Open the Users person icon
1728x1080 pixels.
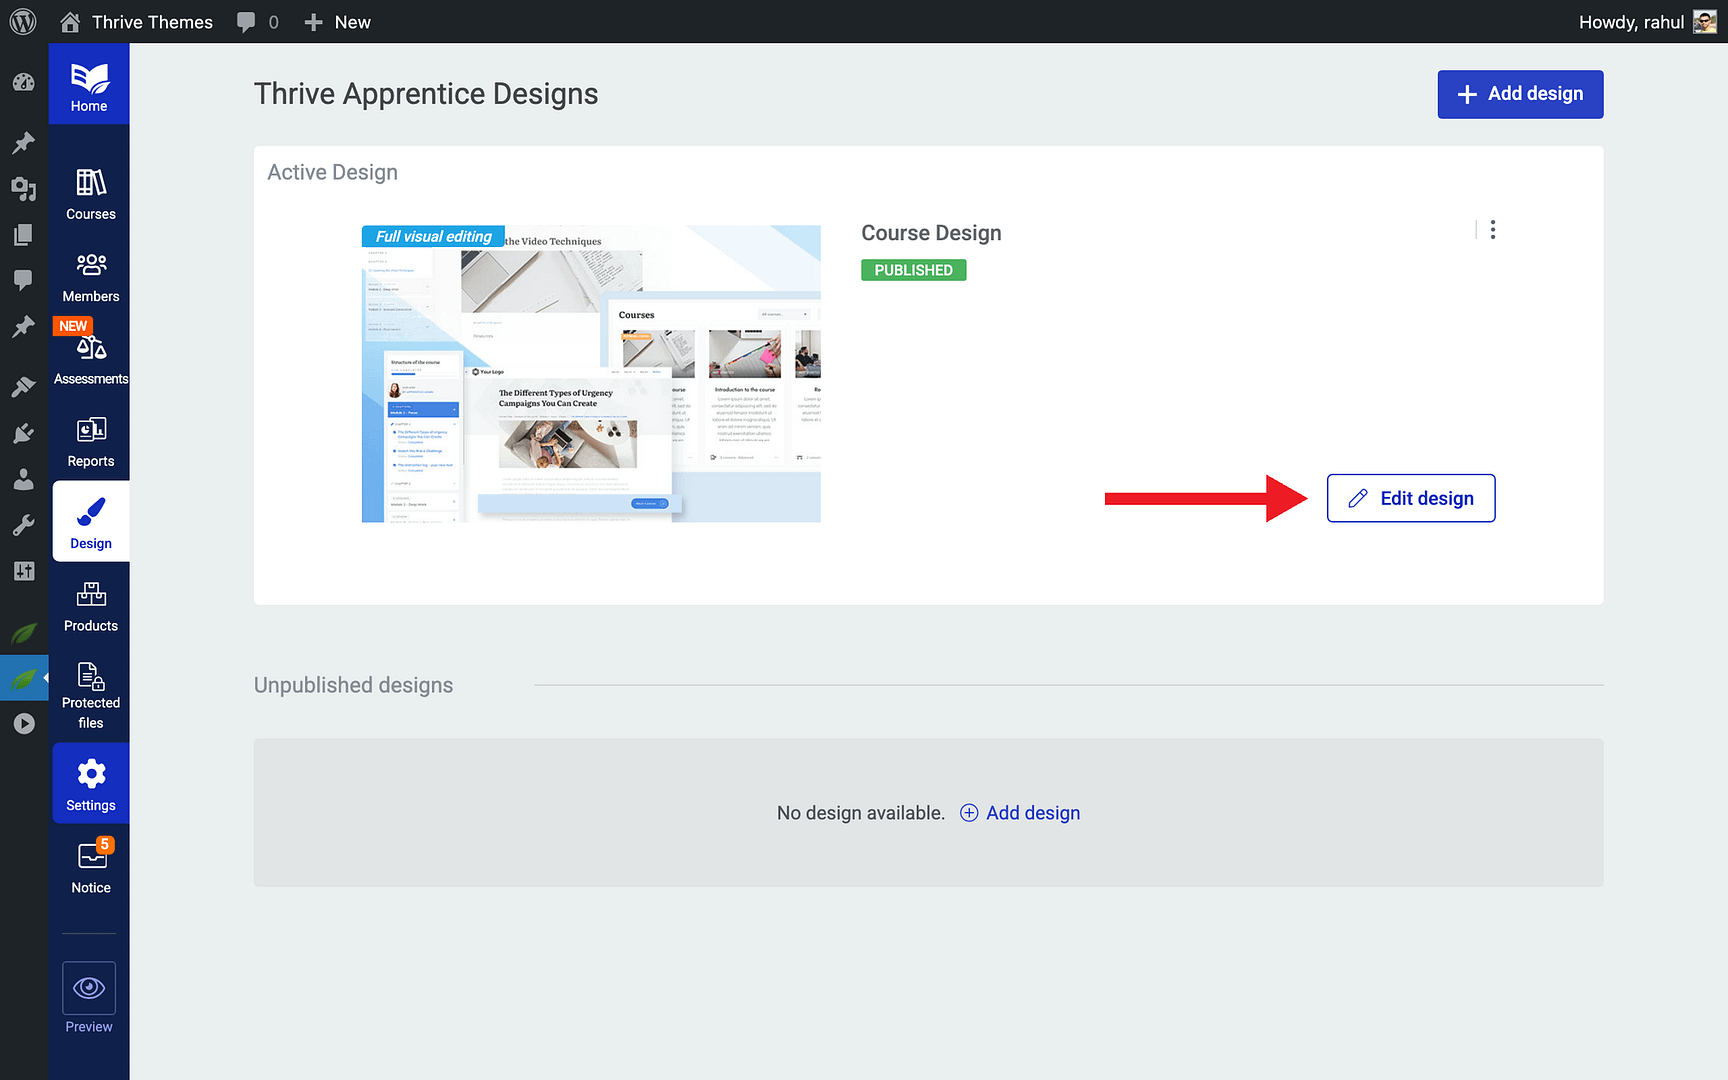tap(23, 479)
